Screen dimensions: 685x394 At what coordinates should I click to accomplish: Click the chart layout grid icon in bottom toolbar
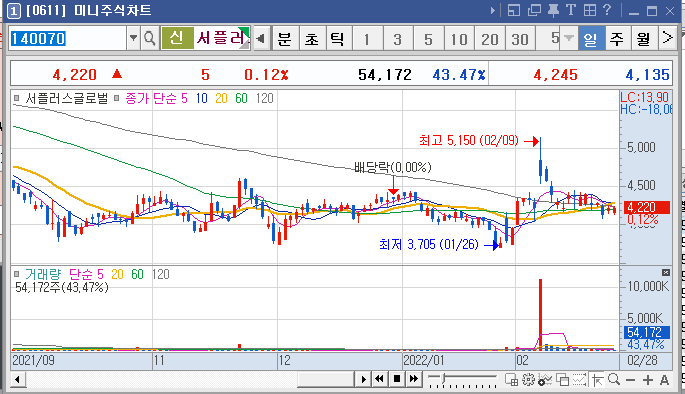point(511,380)
